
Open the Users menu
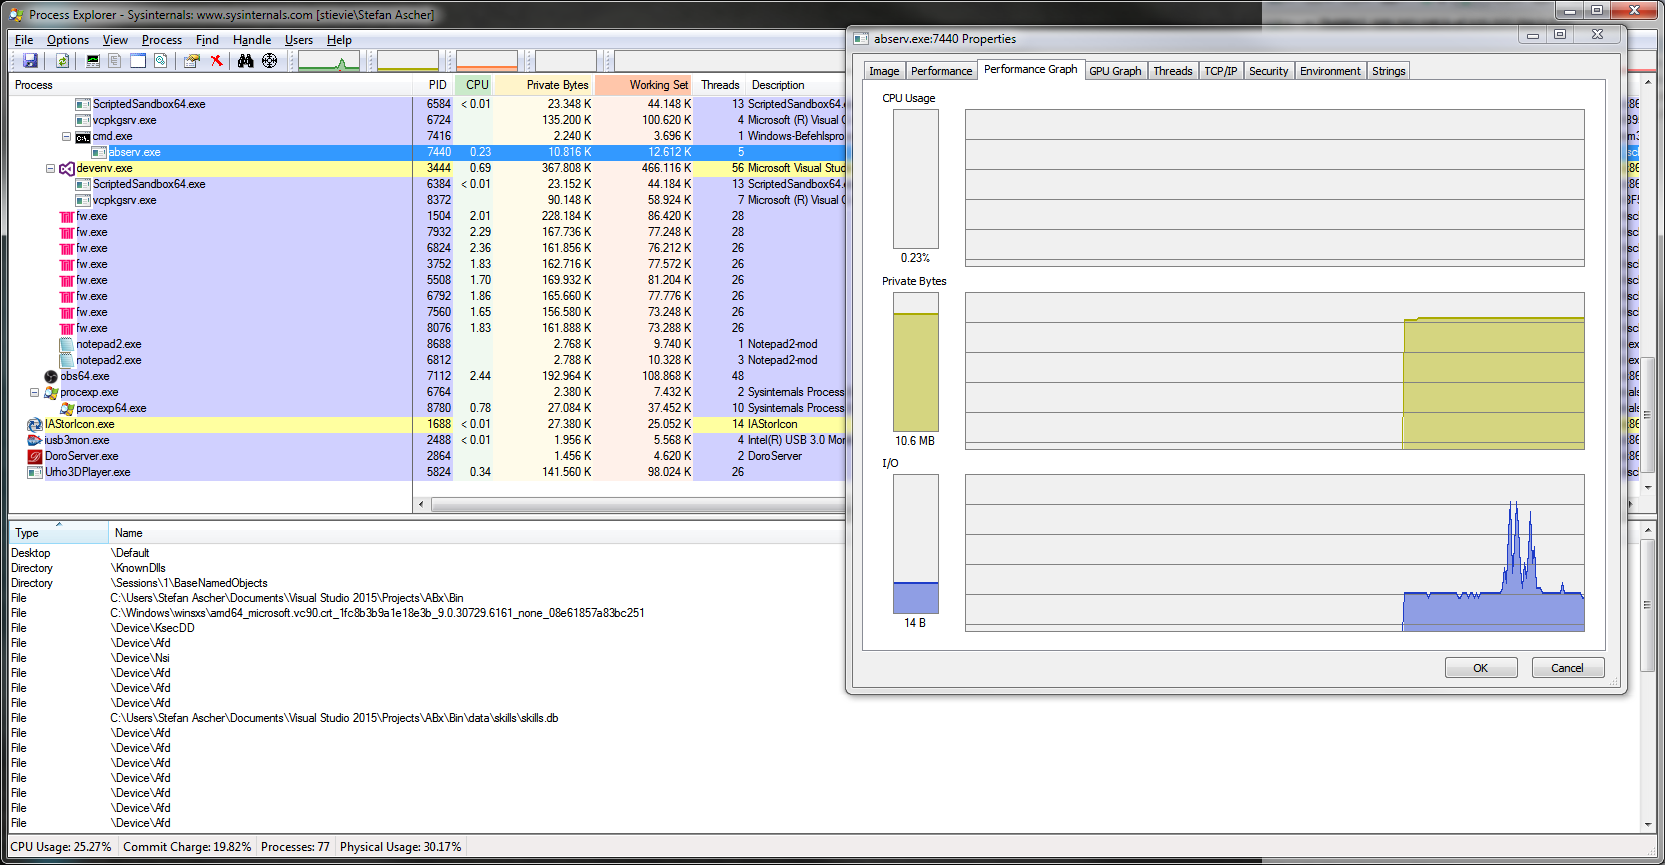pos(299,40)
